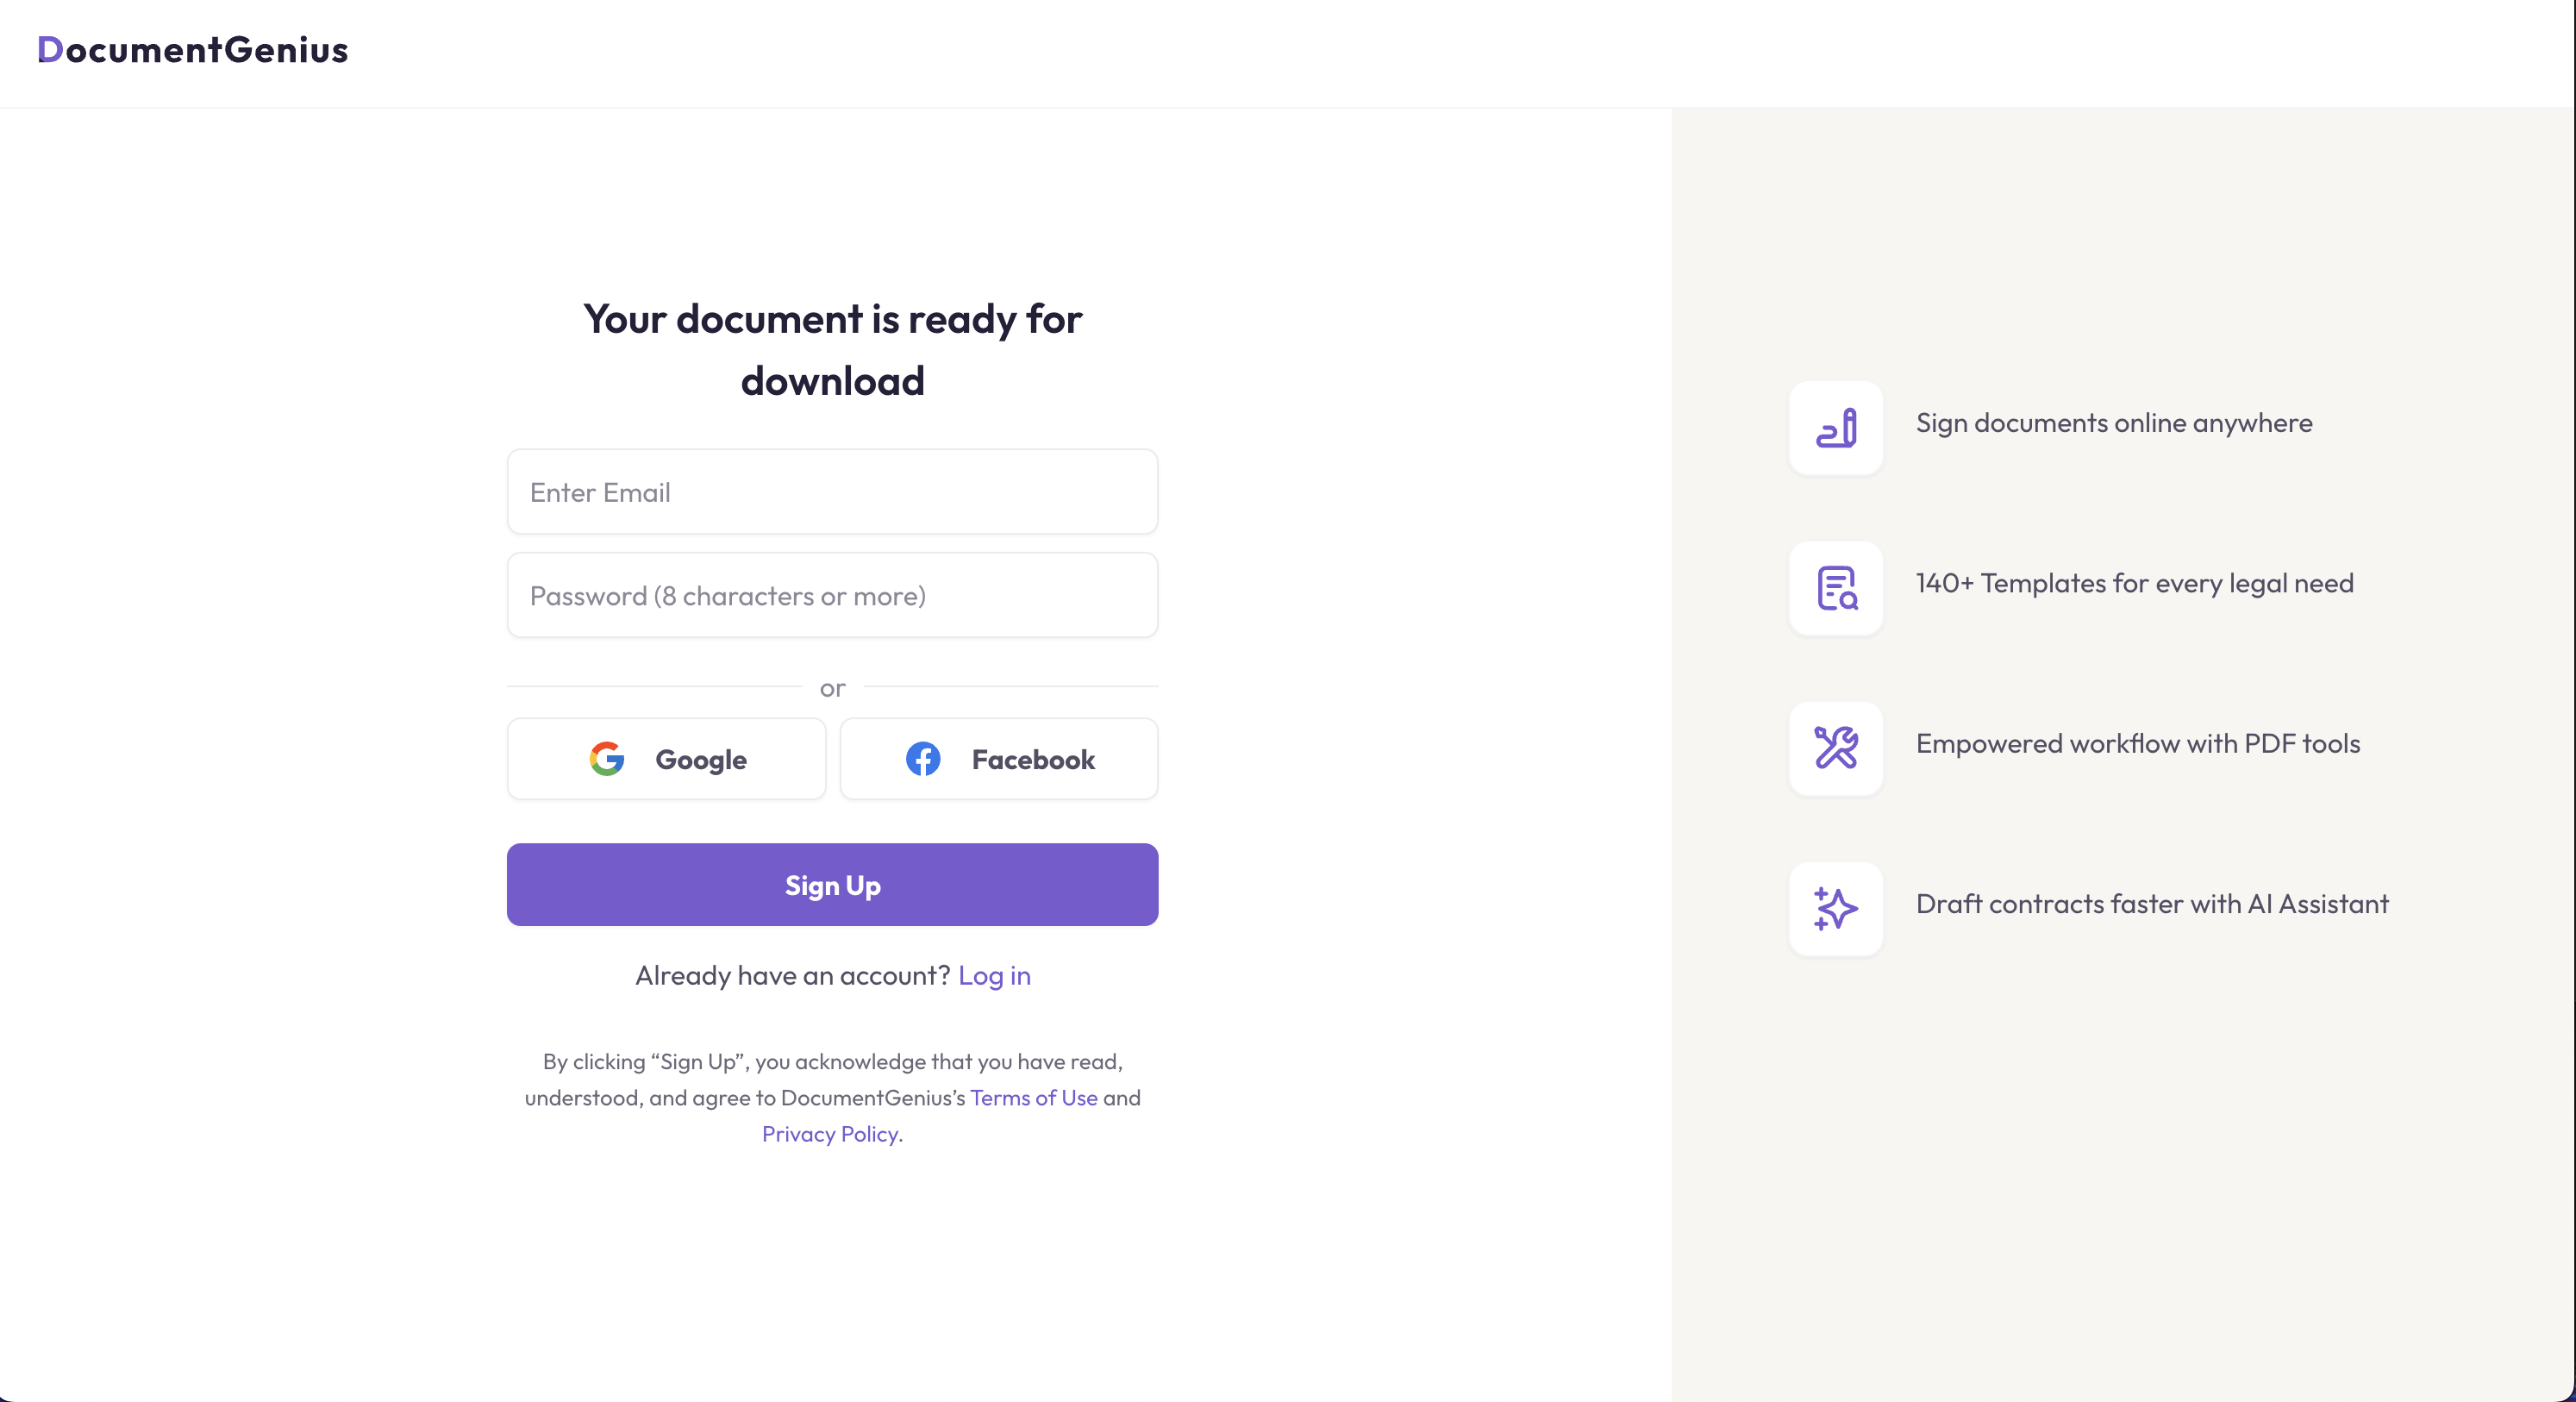
Task: Click the sign documents pen icon
Action: [1836, 428]
